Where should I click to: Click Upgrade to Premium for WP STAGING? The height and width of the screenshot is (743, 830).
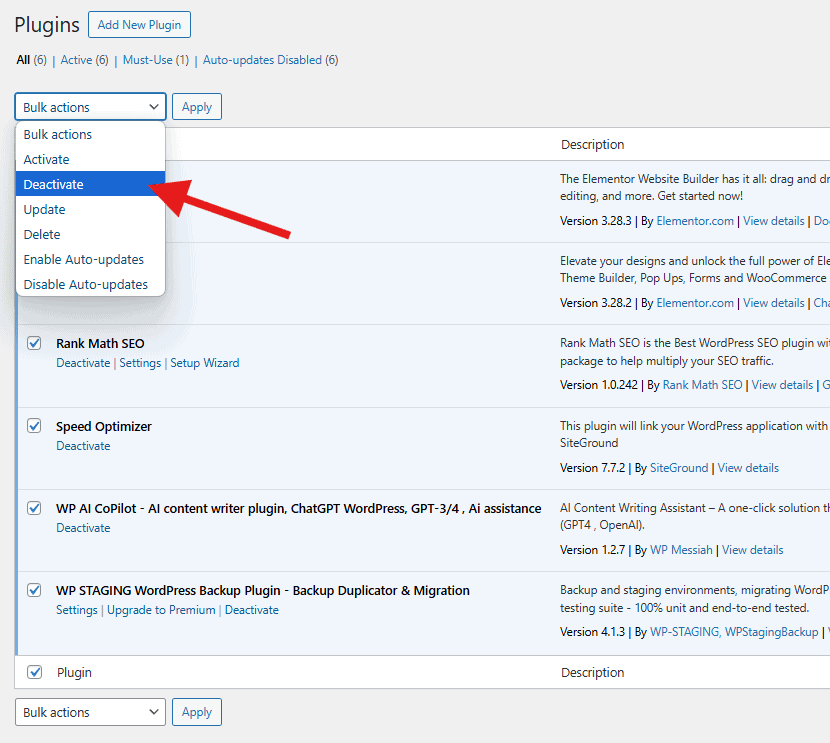pyautogui.click(x=161, y=610)
